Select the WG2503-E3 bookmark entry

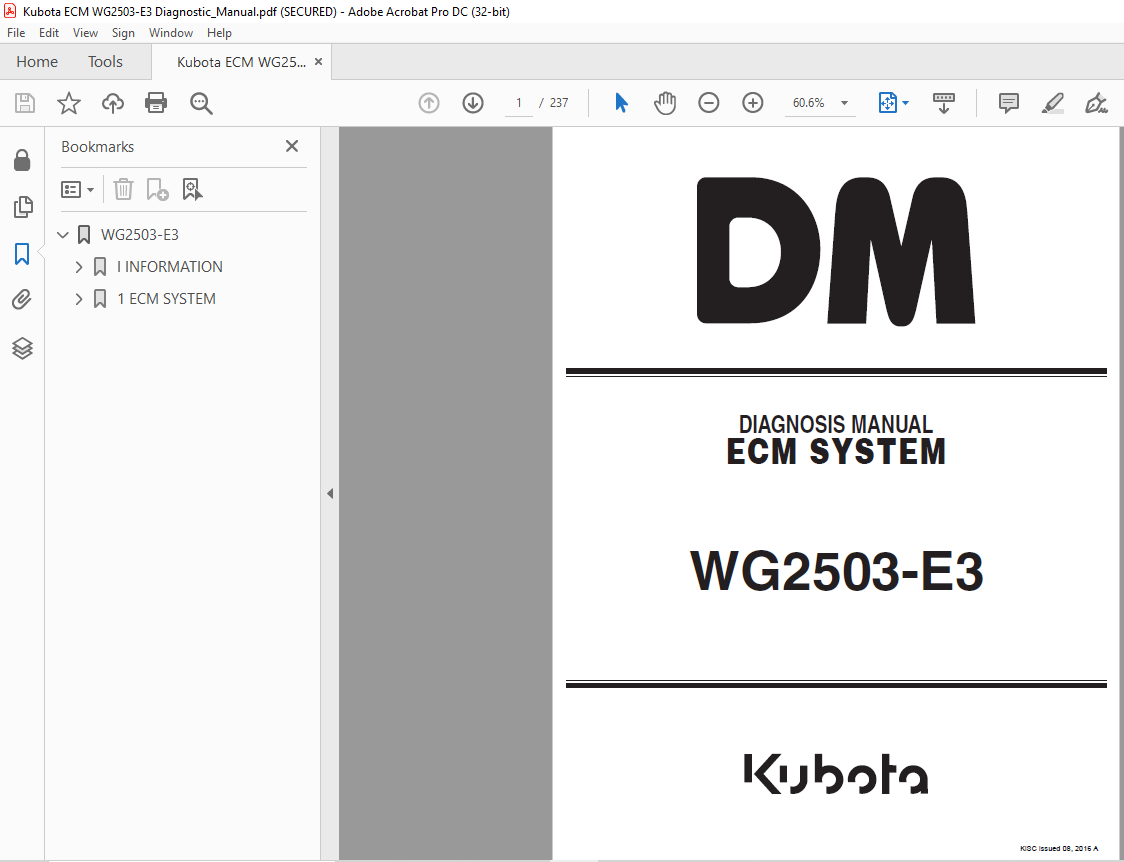(140, 235)
